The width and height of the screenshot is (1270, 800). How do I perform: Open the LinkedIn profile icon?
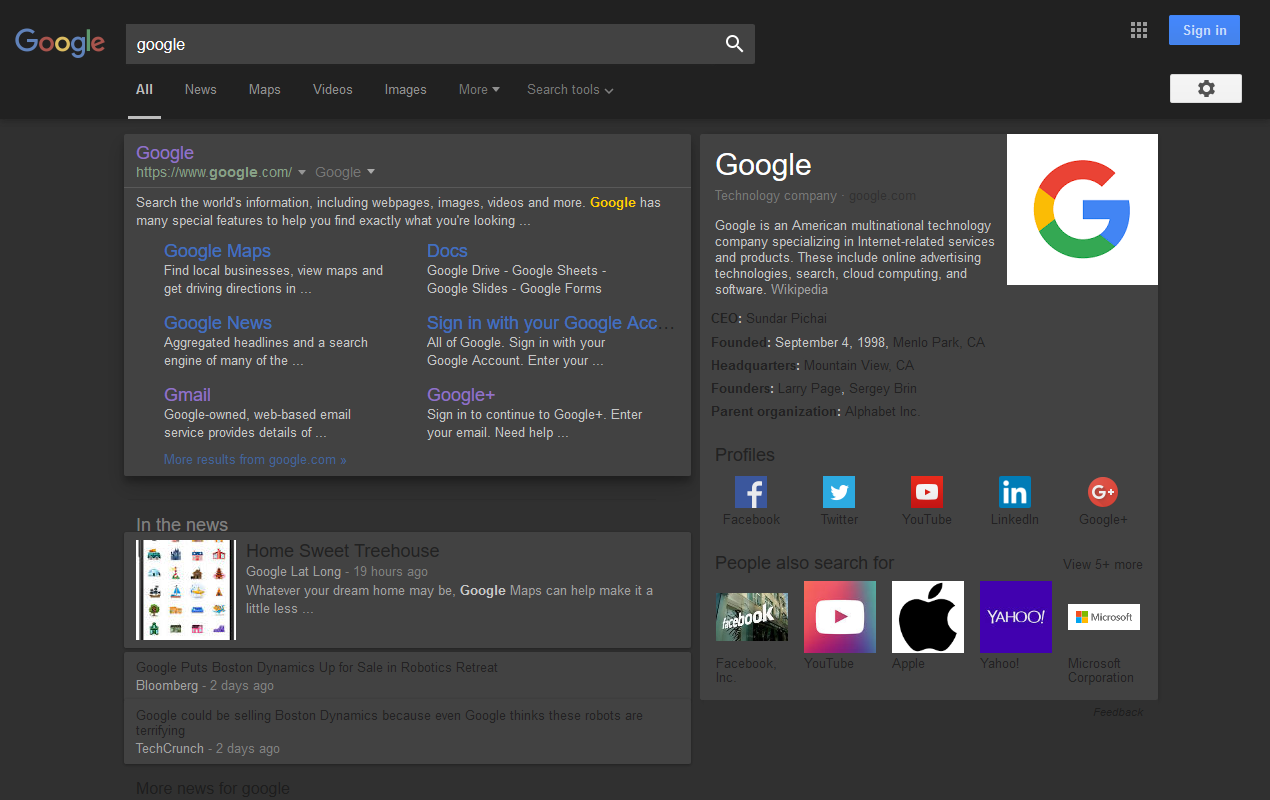pos(1015,492)
